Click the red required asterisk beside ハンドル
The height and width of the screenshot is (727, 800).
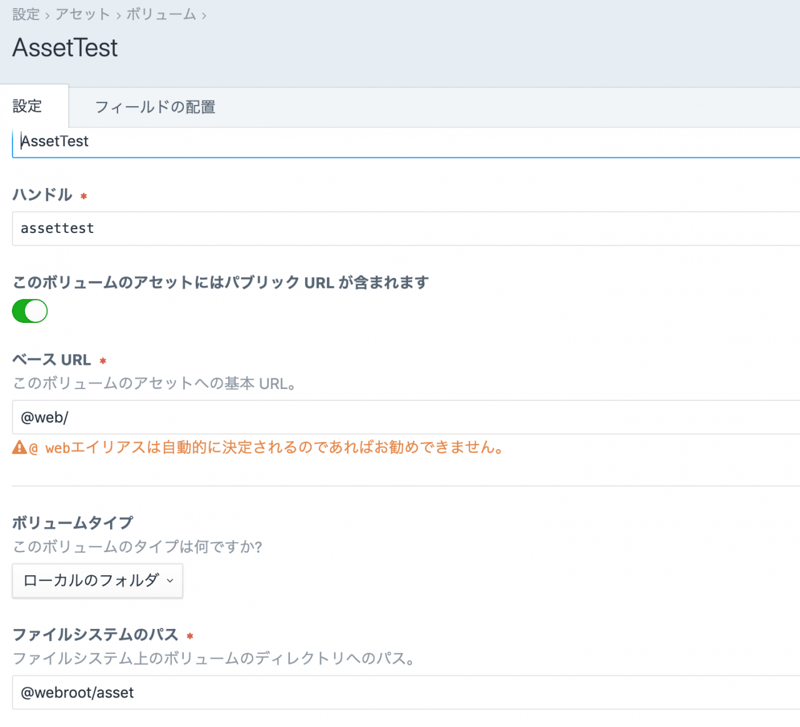point(83,195)
